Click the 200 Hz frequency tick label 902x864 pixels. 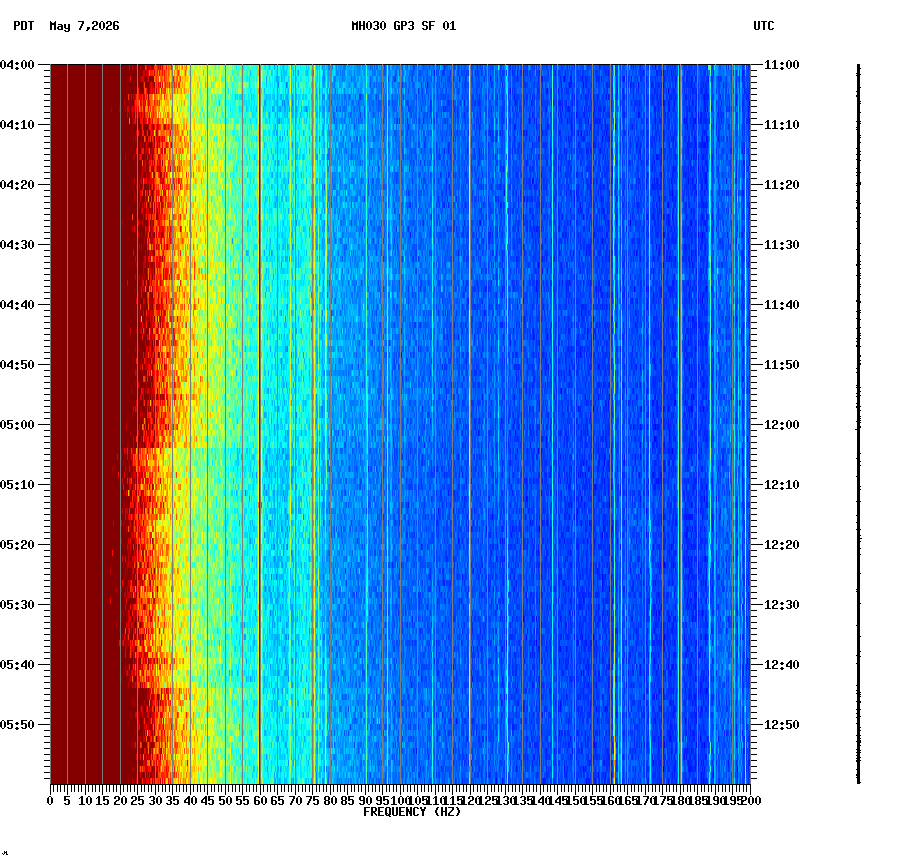751,801
